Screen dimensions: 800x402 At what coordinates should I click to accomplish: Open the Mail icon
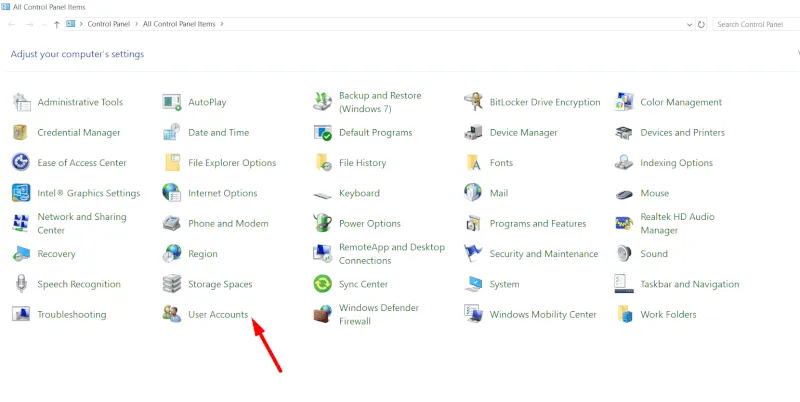pyautogui.click(x=473, y=193)
